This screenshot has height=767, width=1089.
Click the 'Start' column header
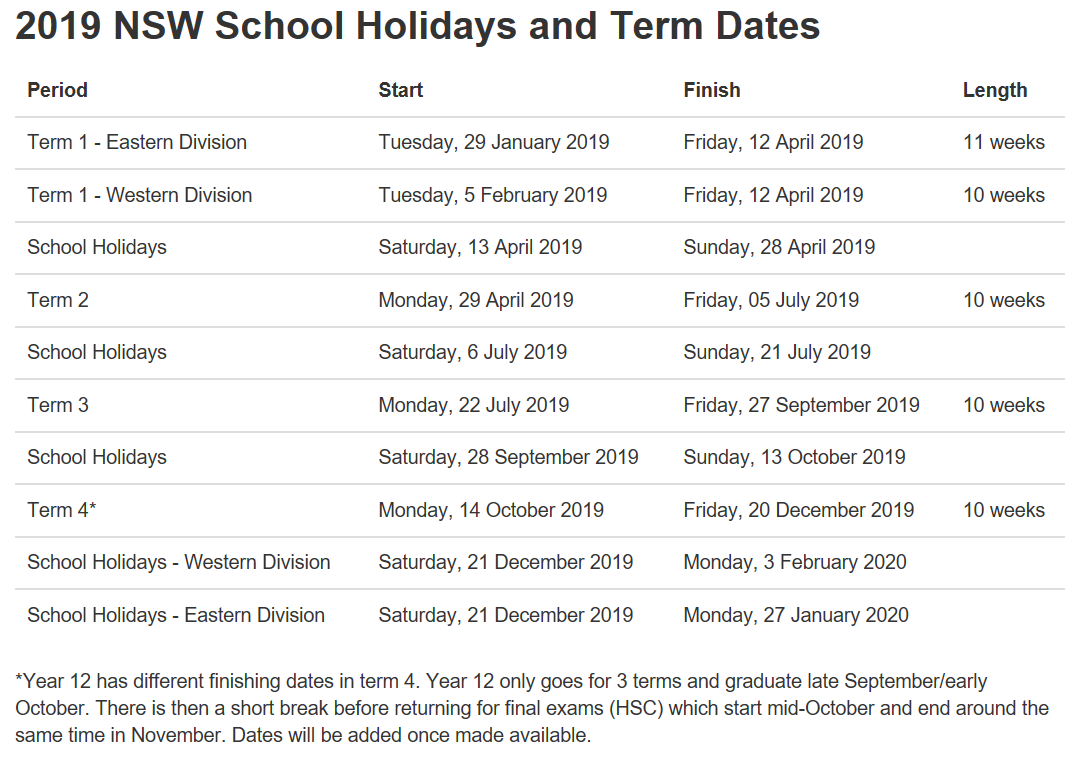(401, 90)
